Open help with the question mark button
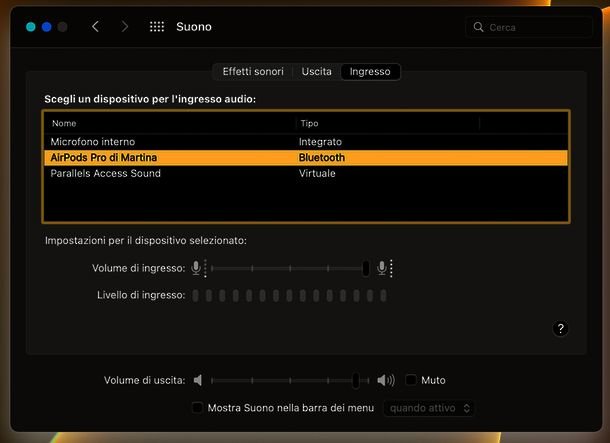Viewport: 610px width, 443px height. (x=560, y=329)
